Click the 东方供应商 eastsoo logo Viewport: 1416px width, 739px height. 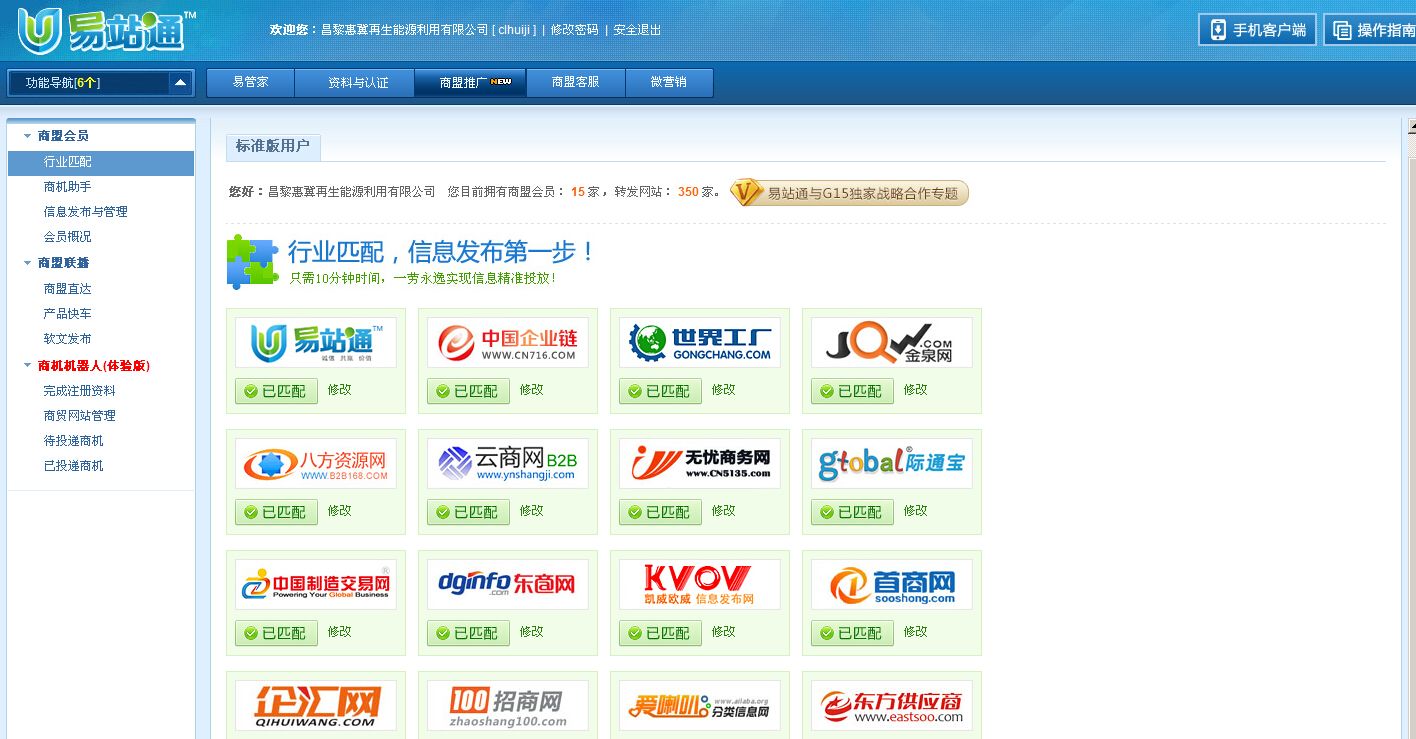892,706
